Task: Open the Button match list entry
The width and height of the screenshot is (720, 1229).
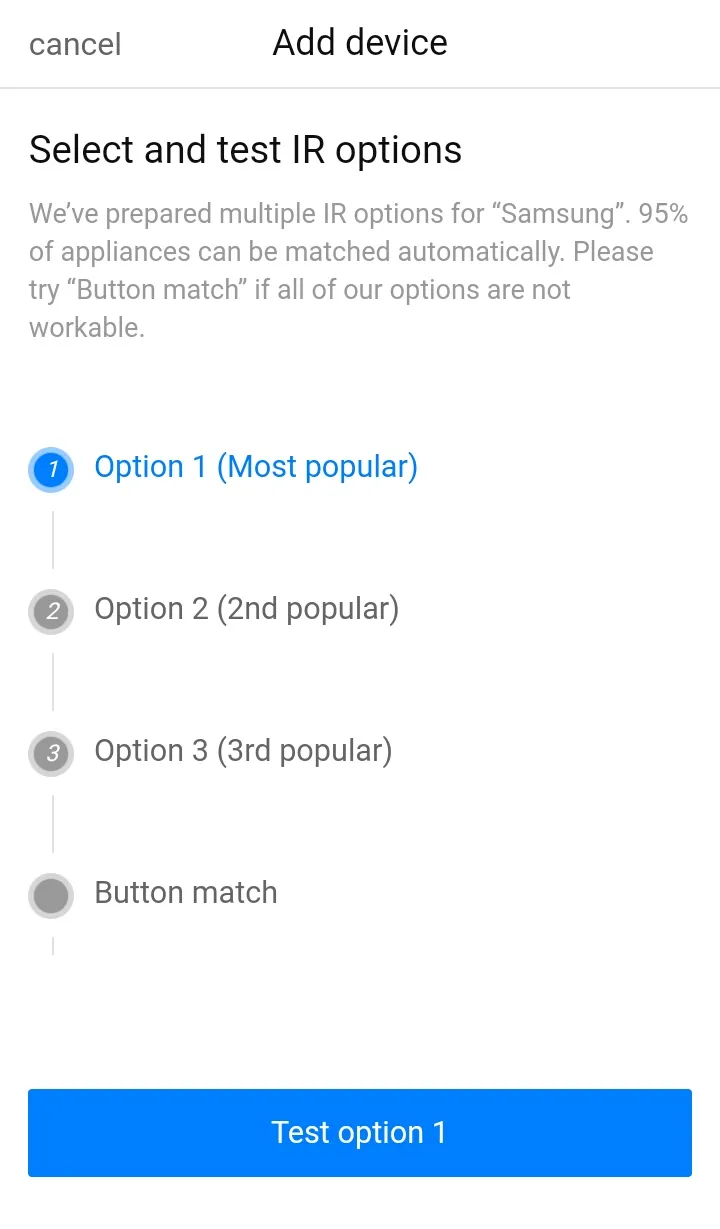Action: [x=186, y=893]
